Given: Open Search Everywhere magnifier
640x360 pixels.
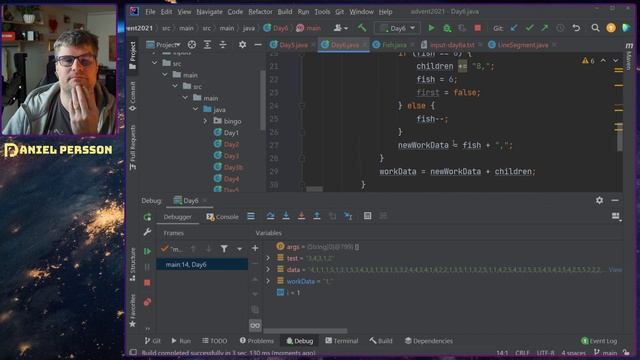Looking at the screenshot, I should [596, 28].
